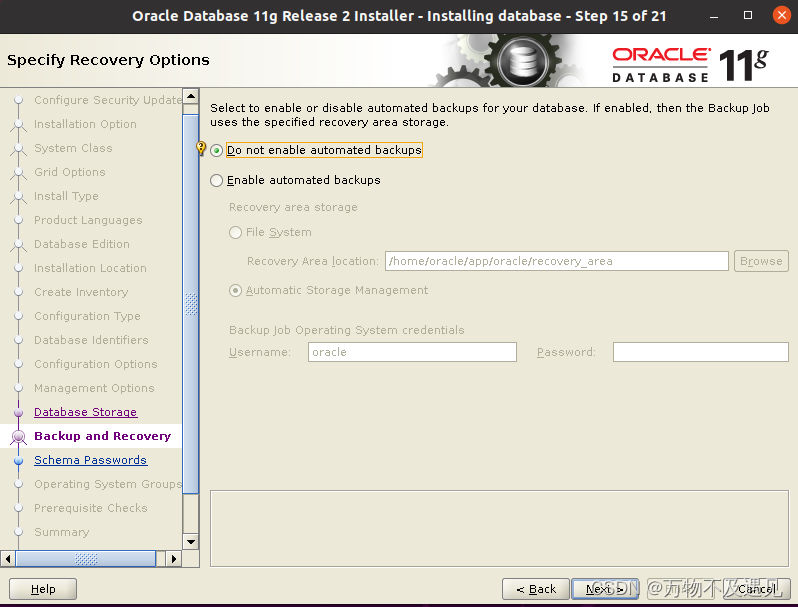Click the Backup and Recovery step marker icon
The image size is (798, 607).
18,437
